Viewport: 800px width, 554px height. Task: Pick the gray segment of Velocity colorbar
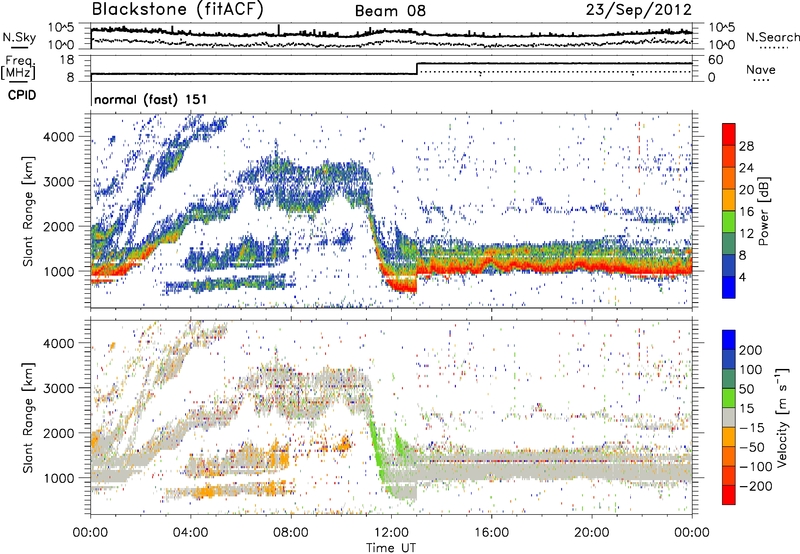click(729, 417)
